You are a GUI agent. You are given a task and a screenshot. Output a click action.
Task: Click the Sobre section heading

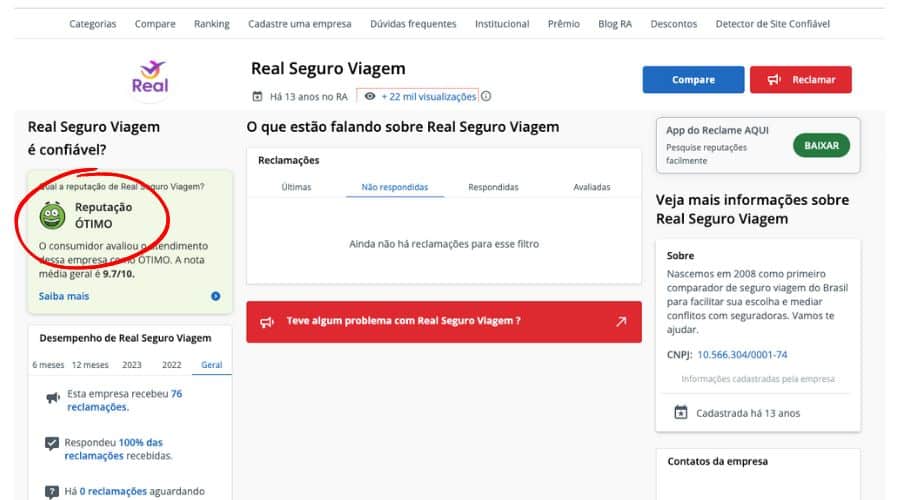click(680, 256)
